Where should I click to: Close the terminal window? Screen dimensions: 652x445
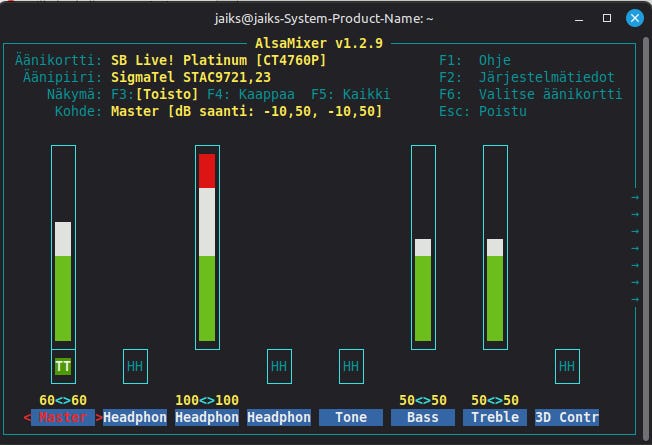(x=635, y=18)
